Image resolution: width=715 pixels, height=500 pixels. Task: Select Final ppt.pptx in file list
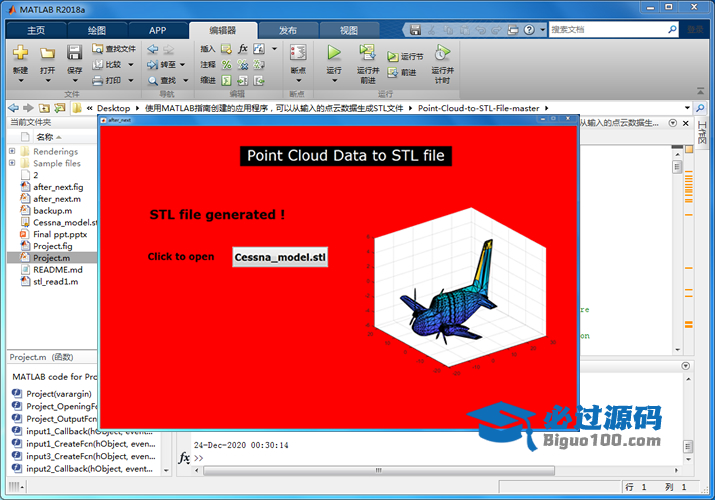(x=60, y=234)
